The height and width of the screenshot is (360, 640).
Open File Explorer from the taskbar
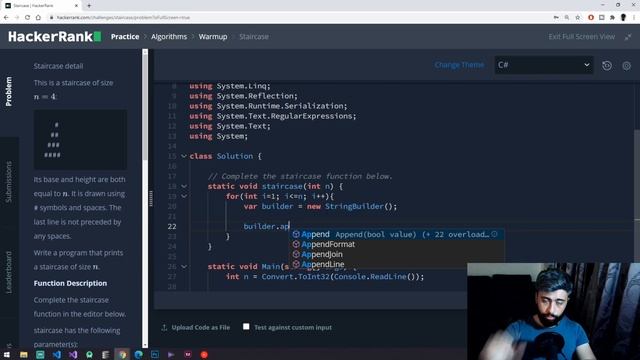pos(24,355)
